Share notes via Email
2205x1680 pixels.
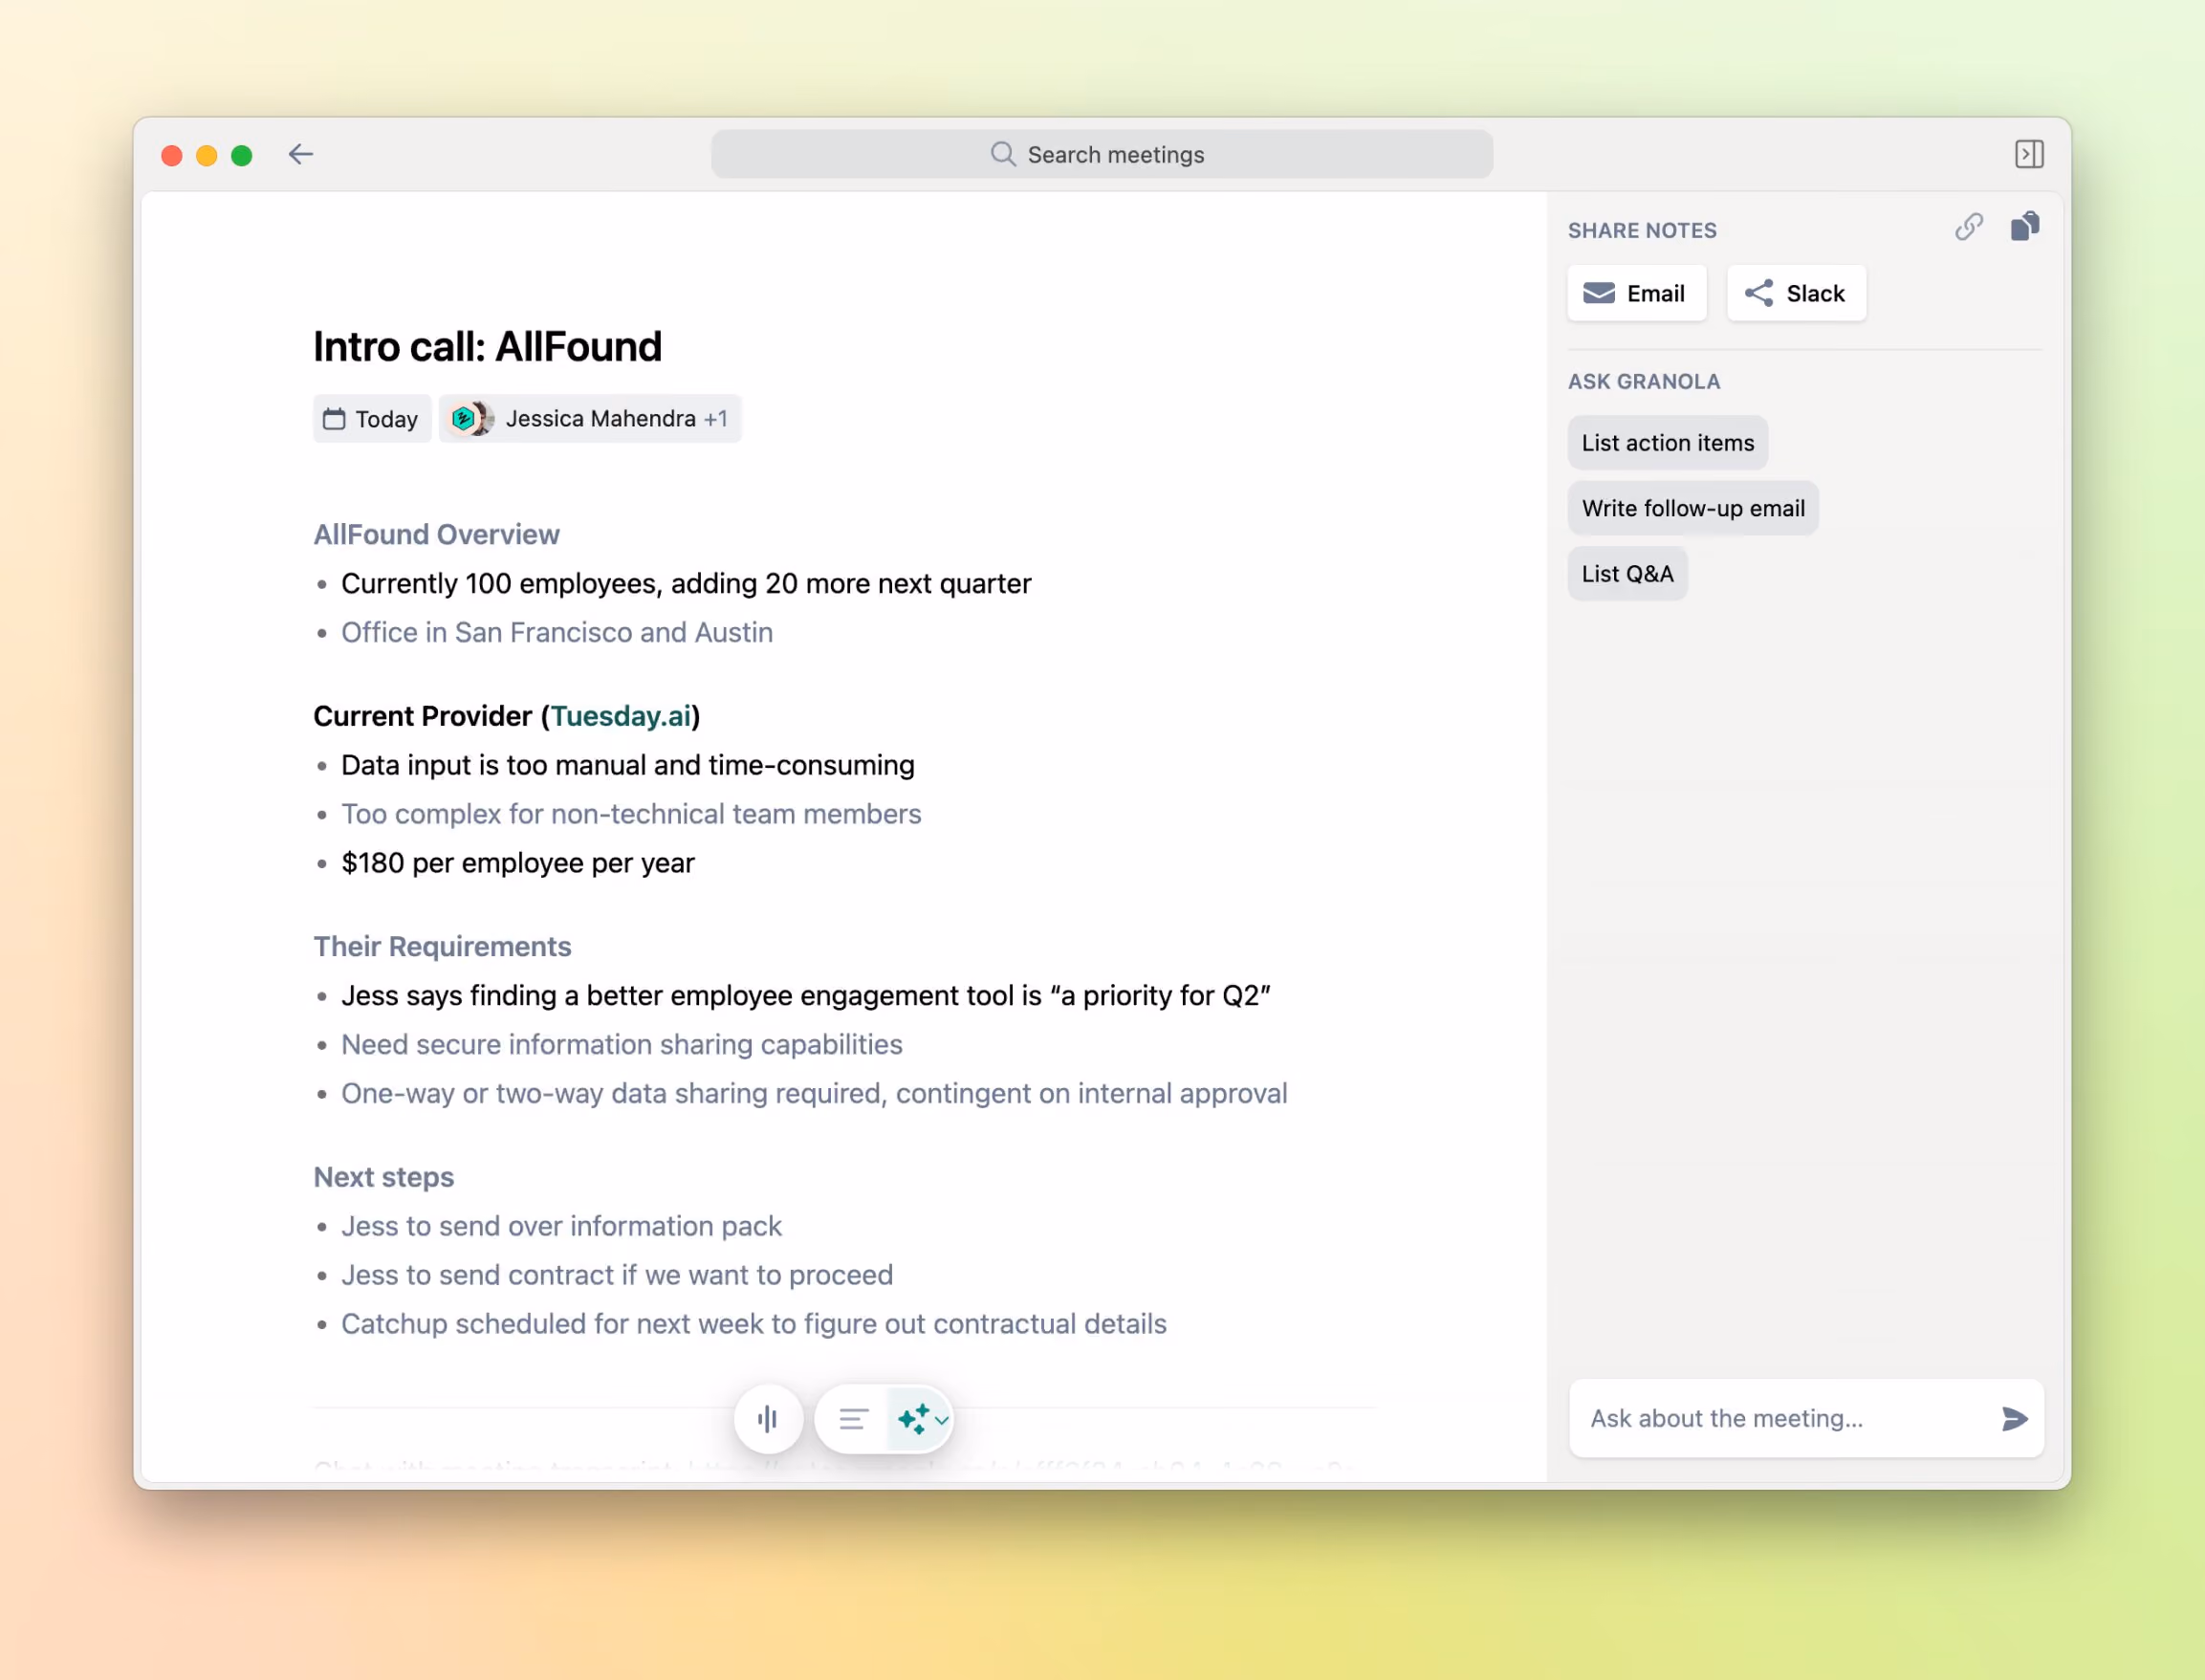point(1636,293)
